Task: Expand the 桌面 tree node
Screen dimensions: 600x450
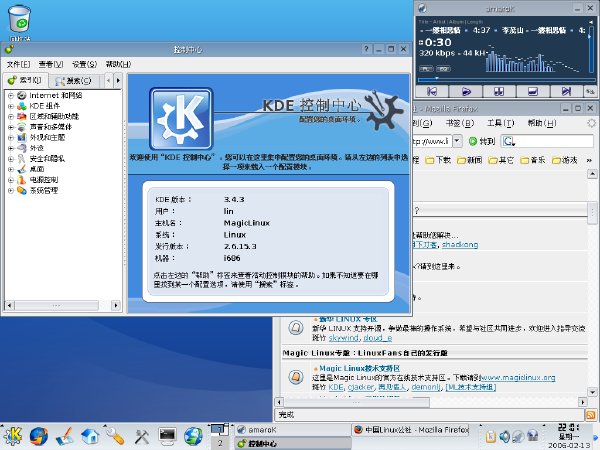Action: pyautogui.click(x=11, y=169)
